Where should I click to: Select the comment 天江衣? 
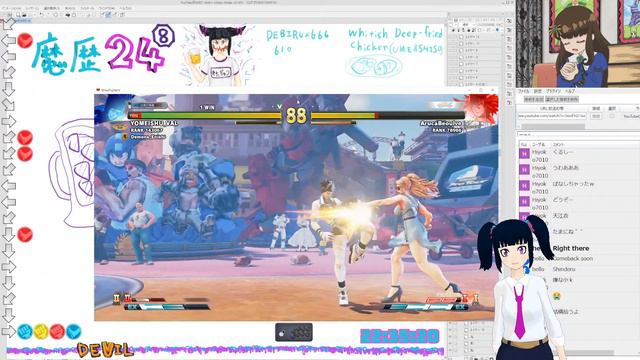pos(560,216)
